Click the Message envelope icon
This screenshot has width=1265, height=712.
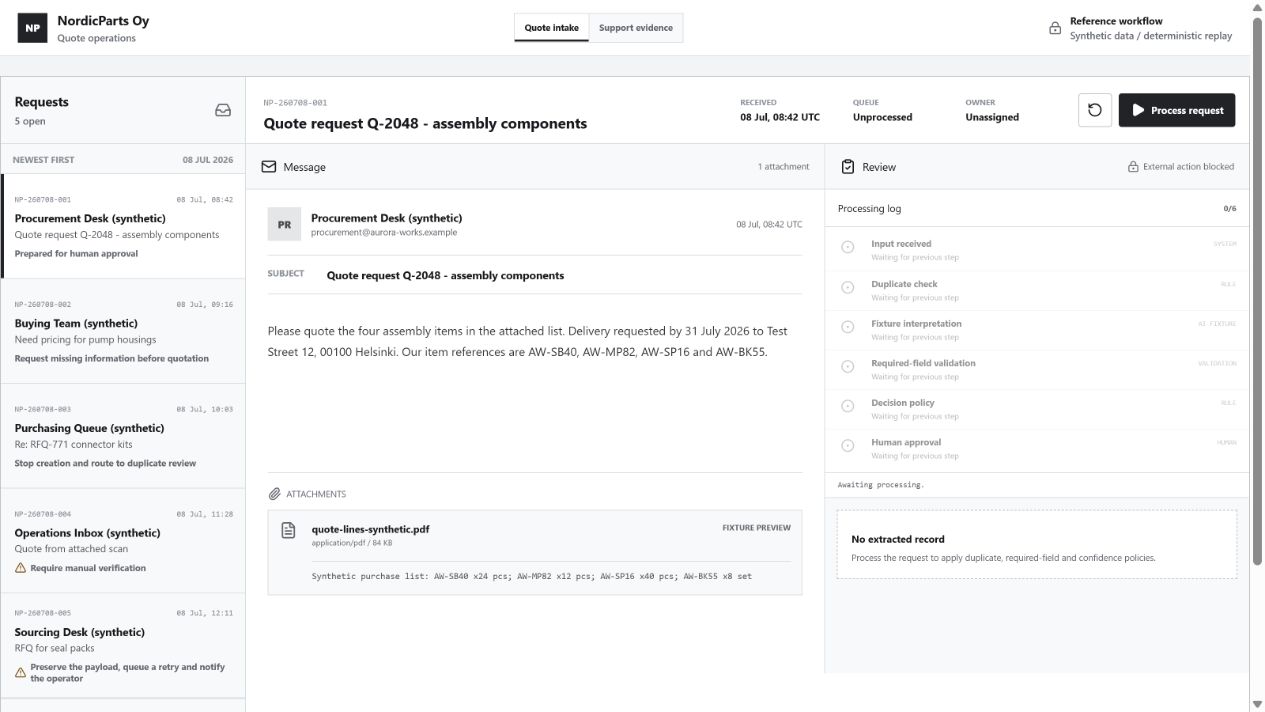[x=268, y=167]
